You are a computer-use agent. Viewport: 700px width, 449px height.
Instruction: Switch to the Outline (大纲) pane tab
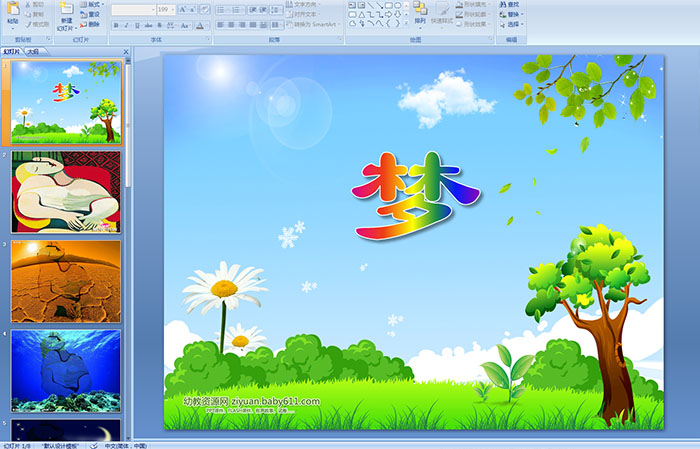33,52
